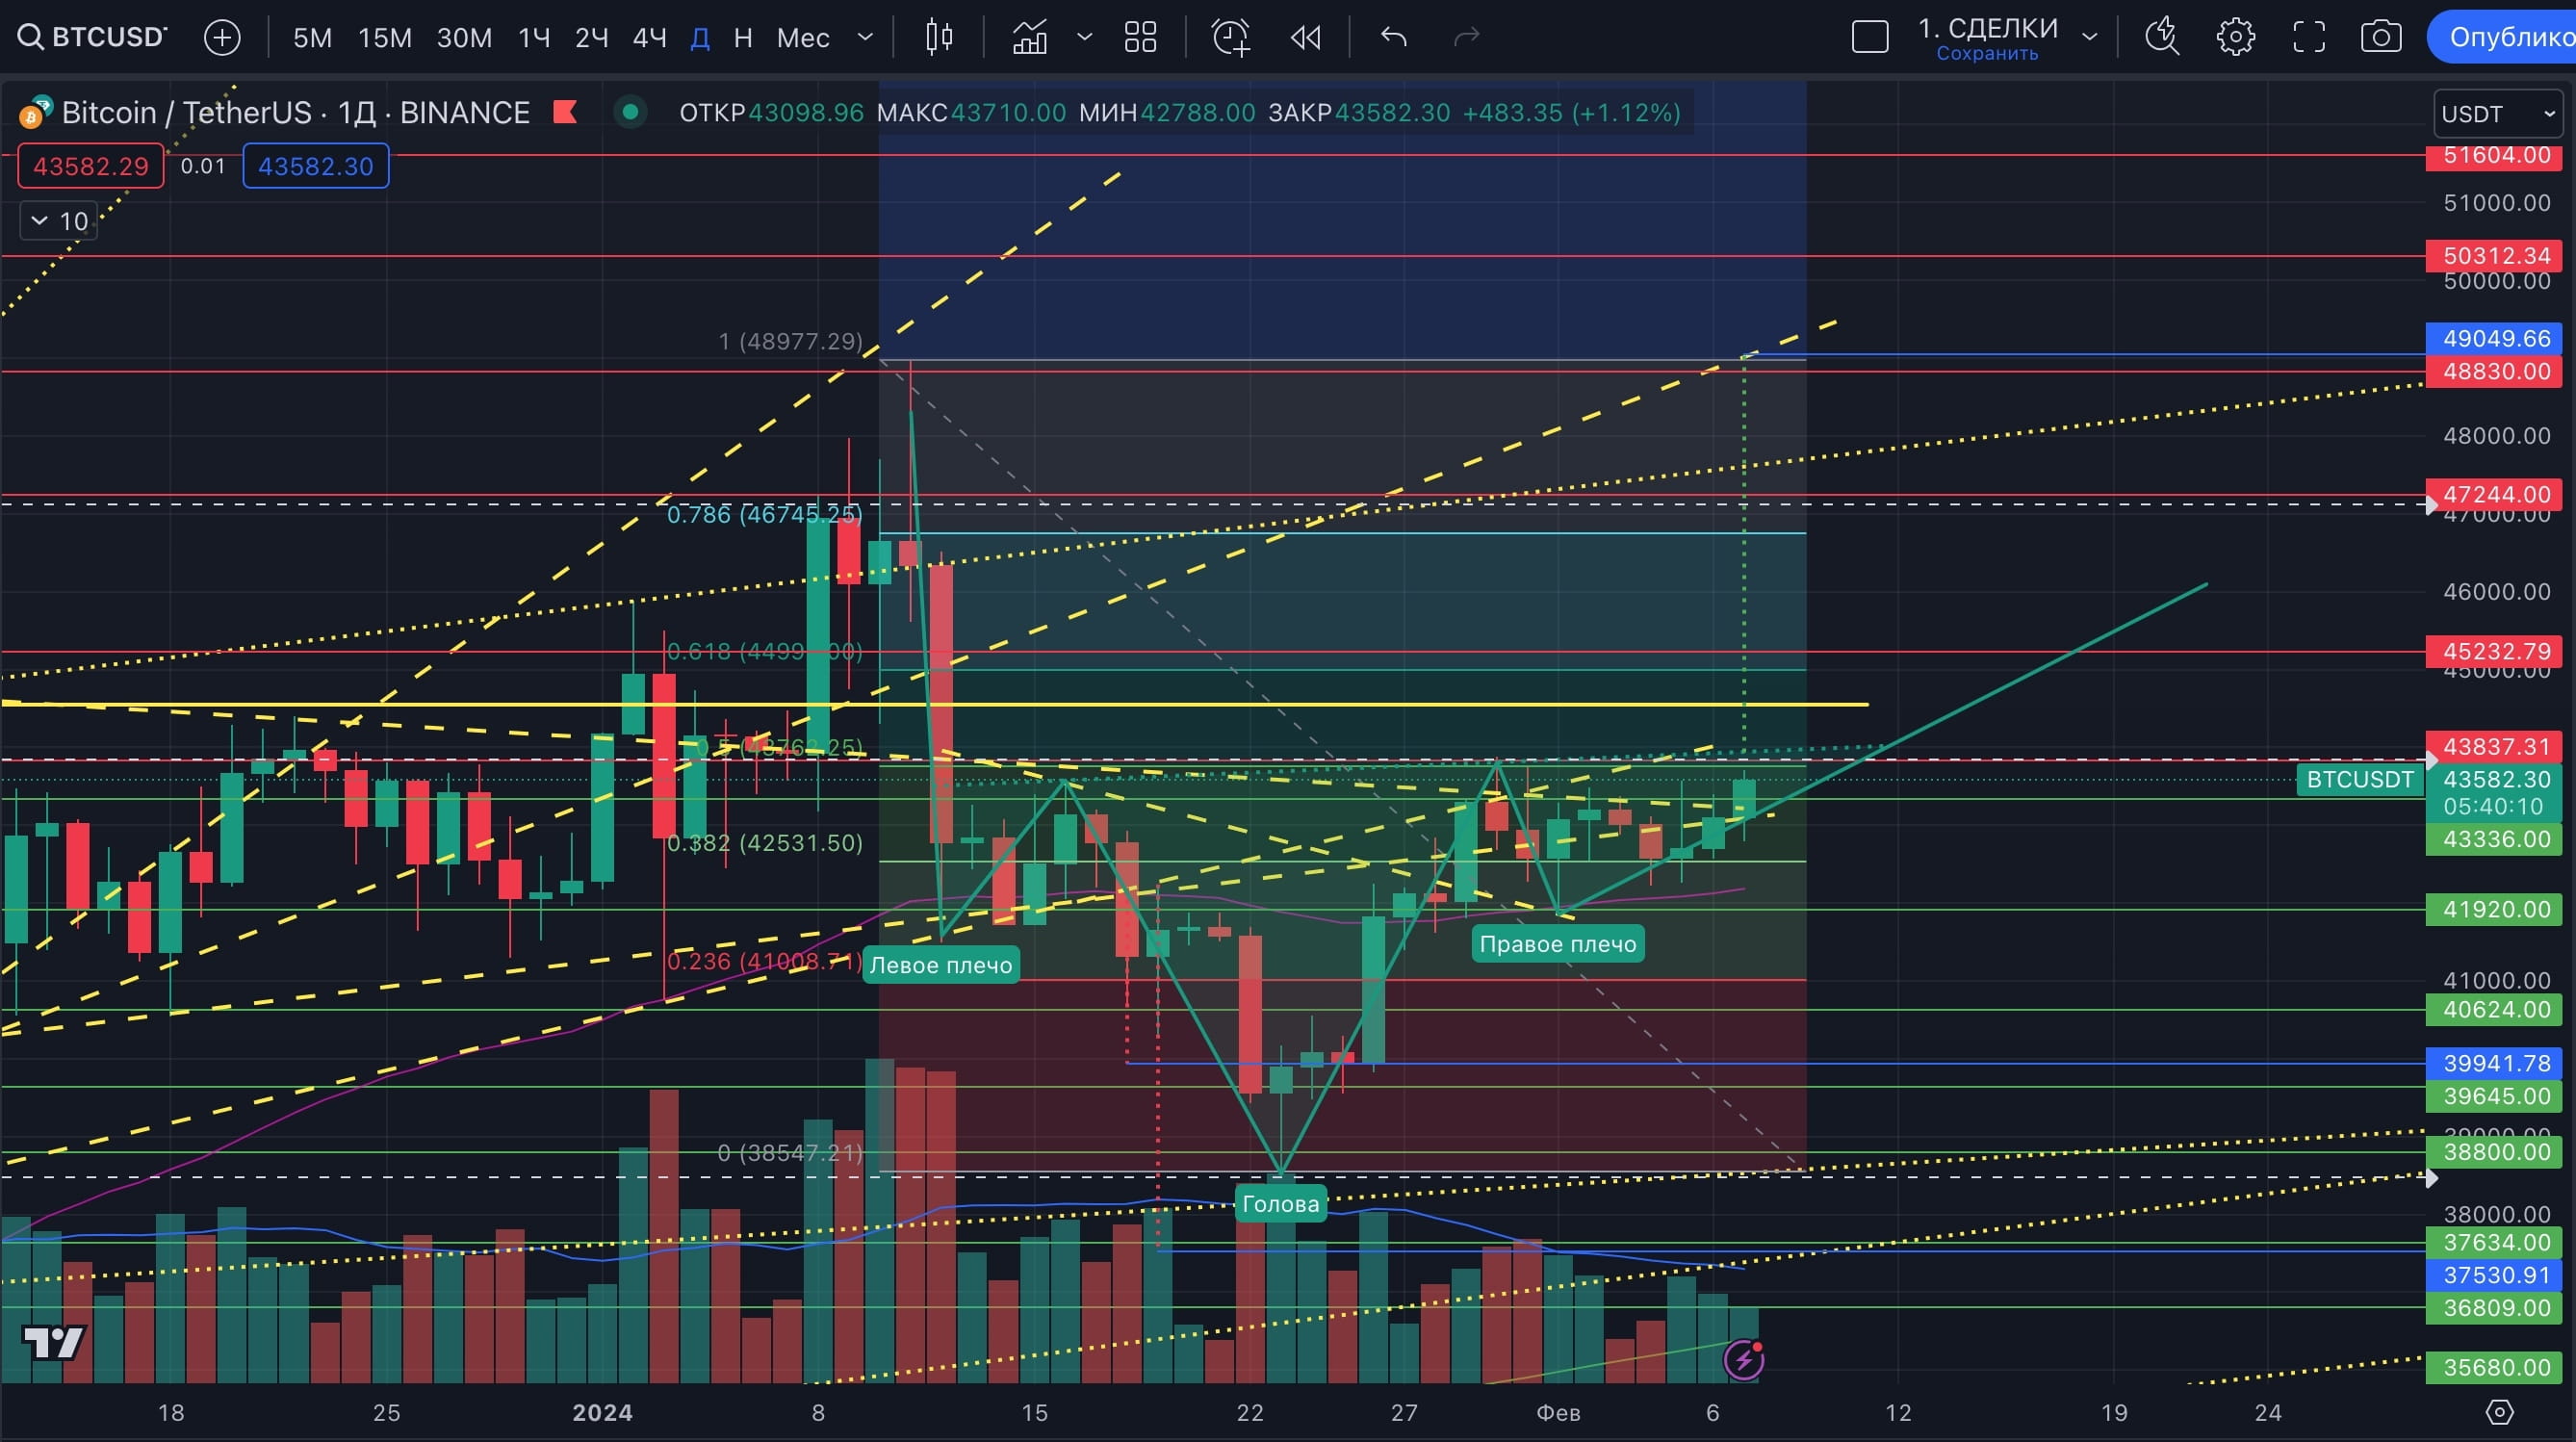Select the 4Ч timeframe
The height and width of the screenshot is (1442, 2576).
click(x=648, y=37)
